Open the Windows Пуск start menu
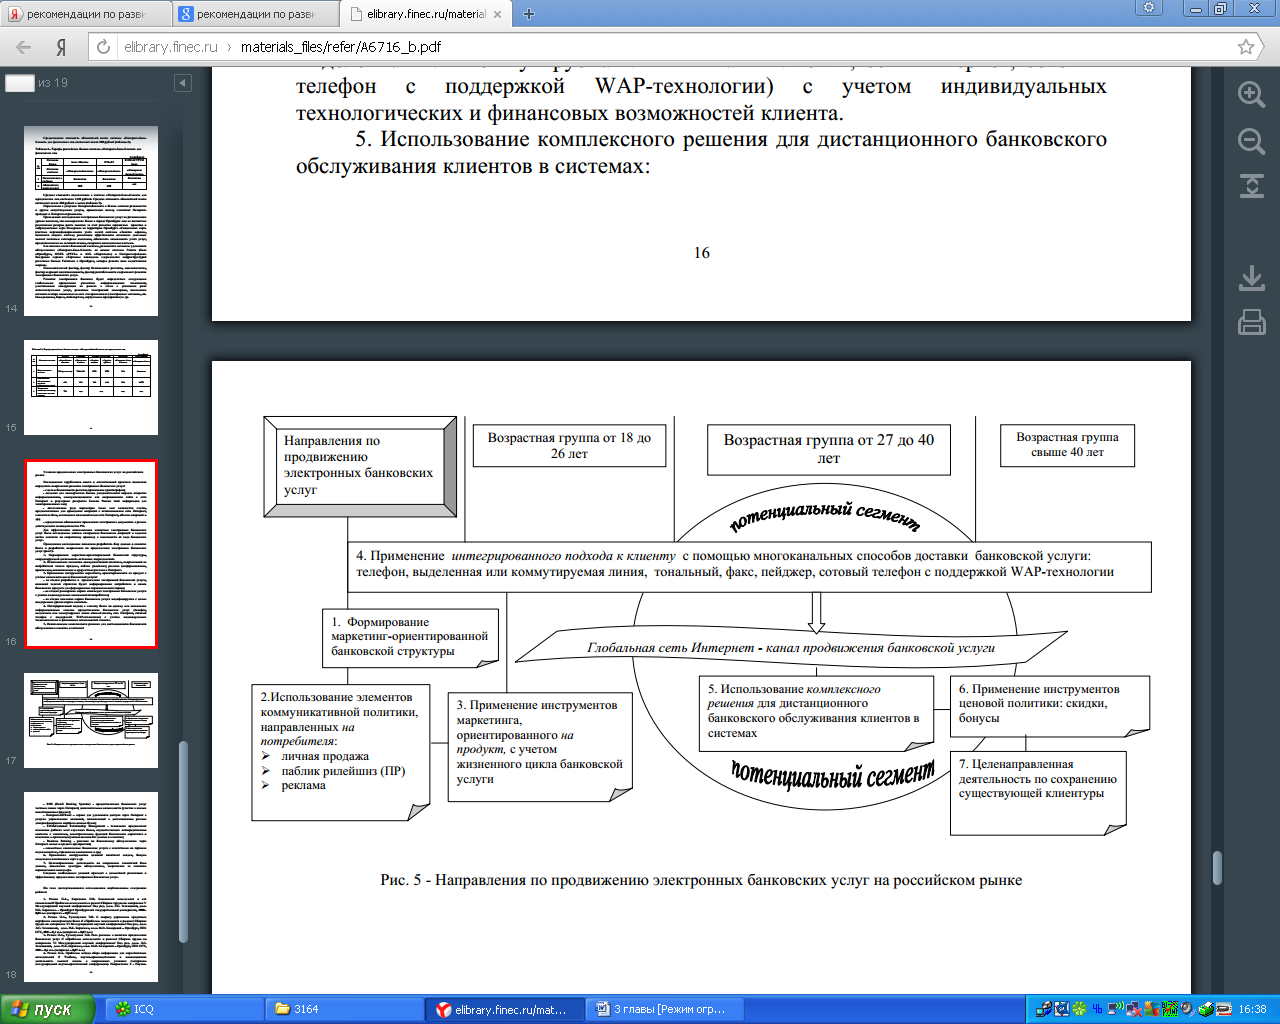 (x=47, y=1009)
